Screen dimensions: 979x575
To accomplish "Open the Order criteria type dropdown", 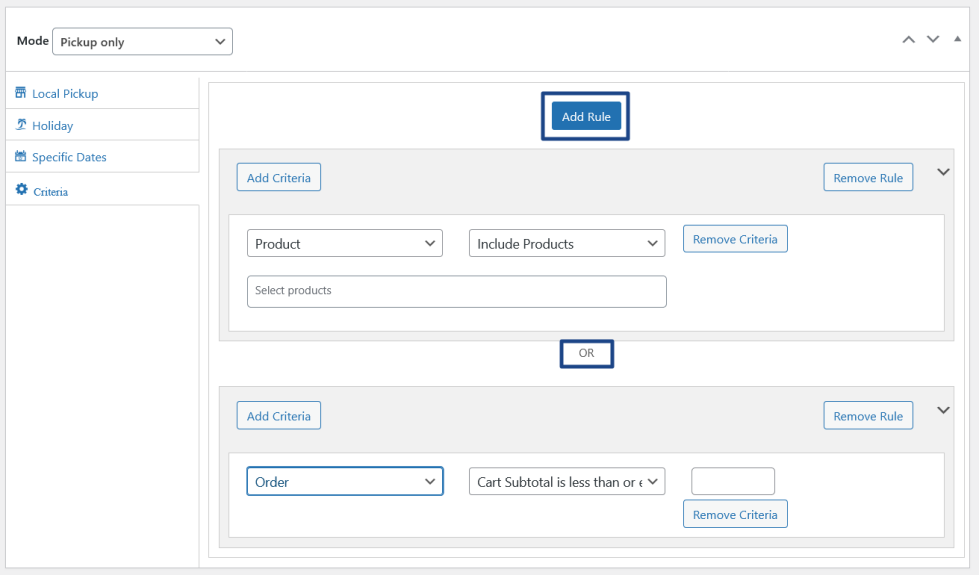I will pos(344,482).
